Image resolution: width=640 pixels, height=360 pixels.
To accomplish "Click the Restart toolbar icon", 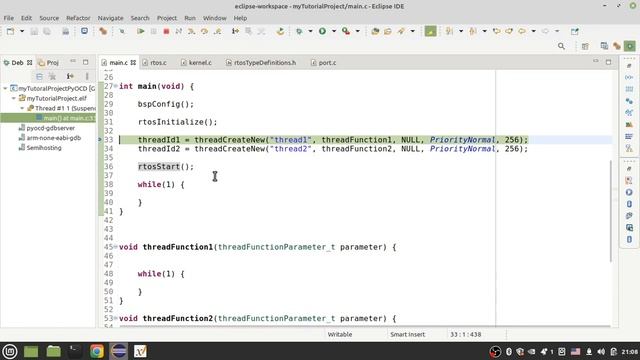I will [x=280, y=31].
